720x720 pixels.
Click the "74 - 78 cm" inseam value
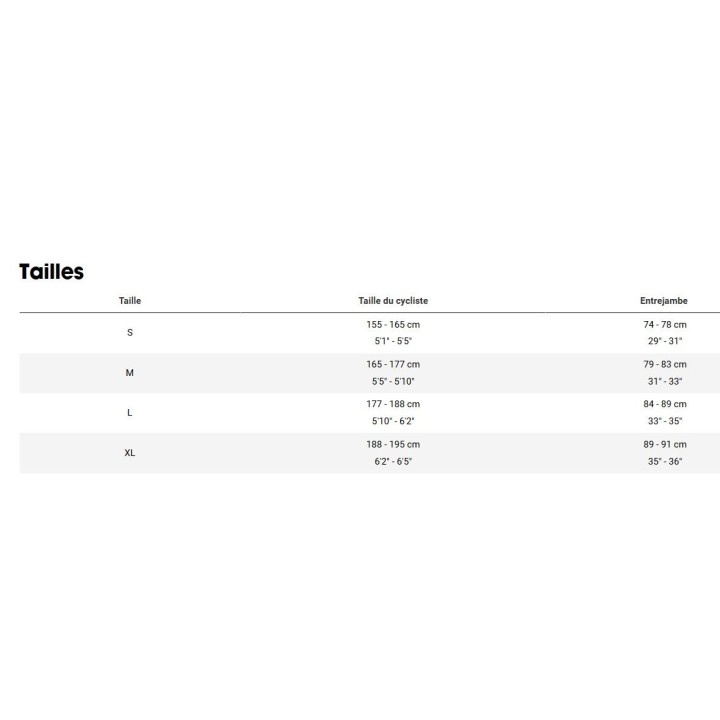tap(665, 325)
